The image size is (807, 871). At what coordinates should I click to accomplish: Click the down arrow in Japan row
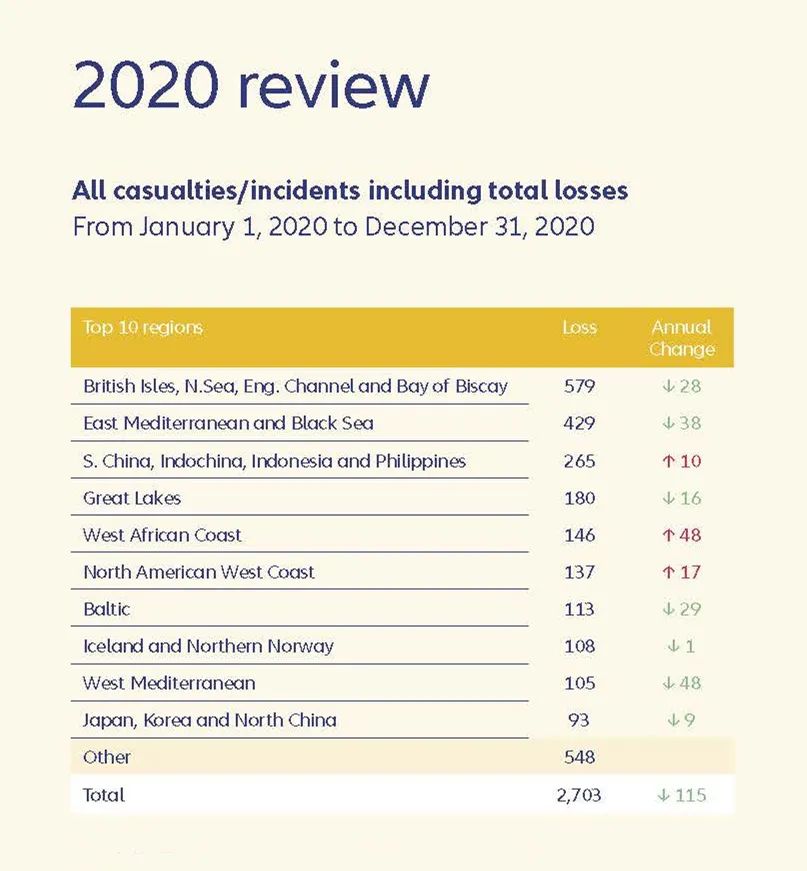pyautogui.click(x=673, y=720)
